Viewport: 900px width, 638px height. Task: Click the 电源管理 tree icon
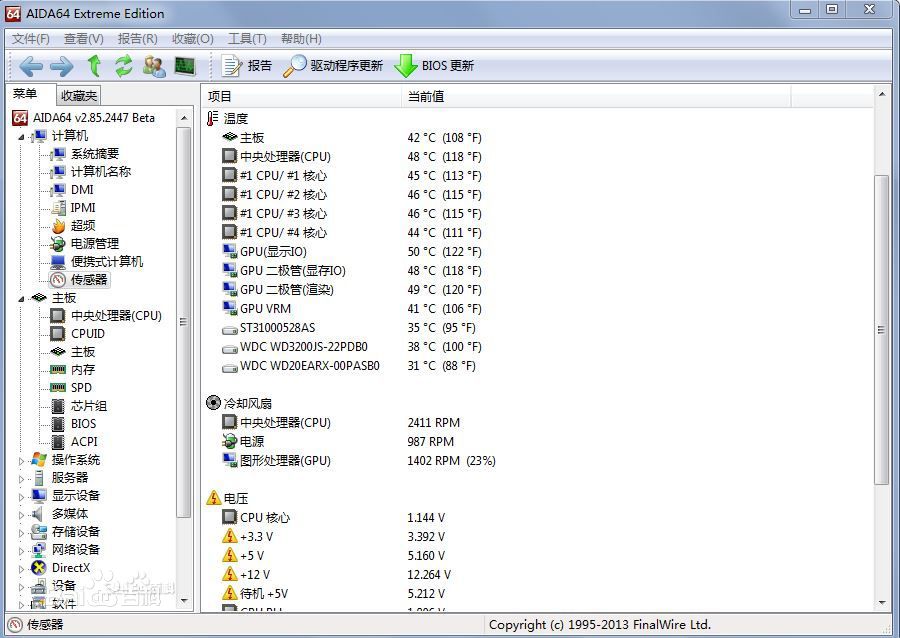pos(58,243)
